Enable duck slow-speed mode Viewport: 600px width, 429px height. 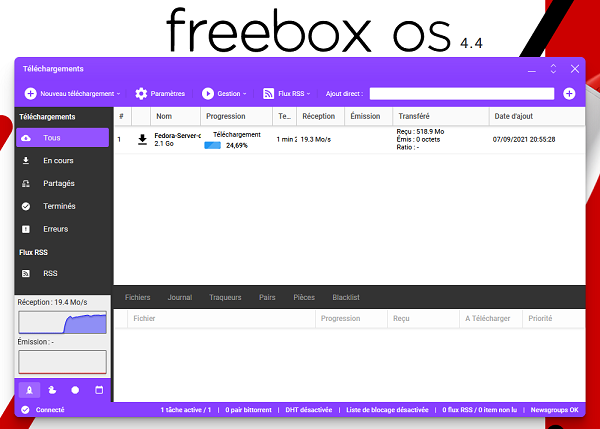click(x=52, y=390)
